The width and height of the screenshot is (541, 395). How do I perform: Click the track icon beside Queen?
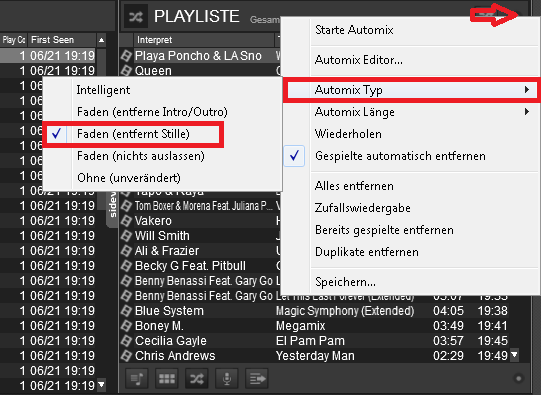(126, 71)
